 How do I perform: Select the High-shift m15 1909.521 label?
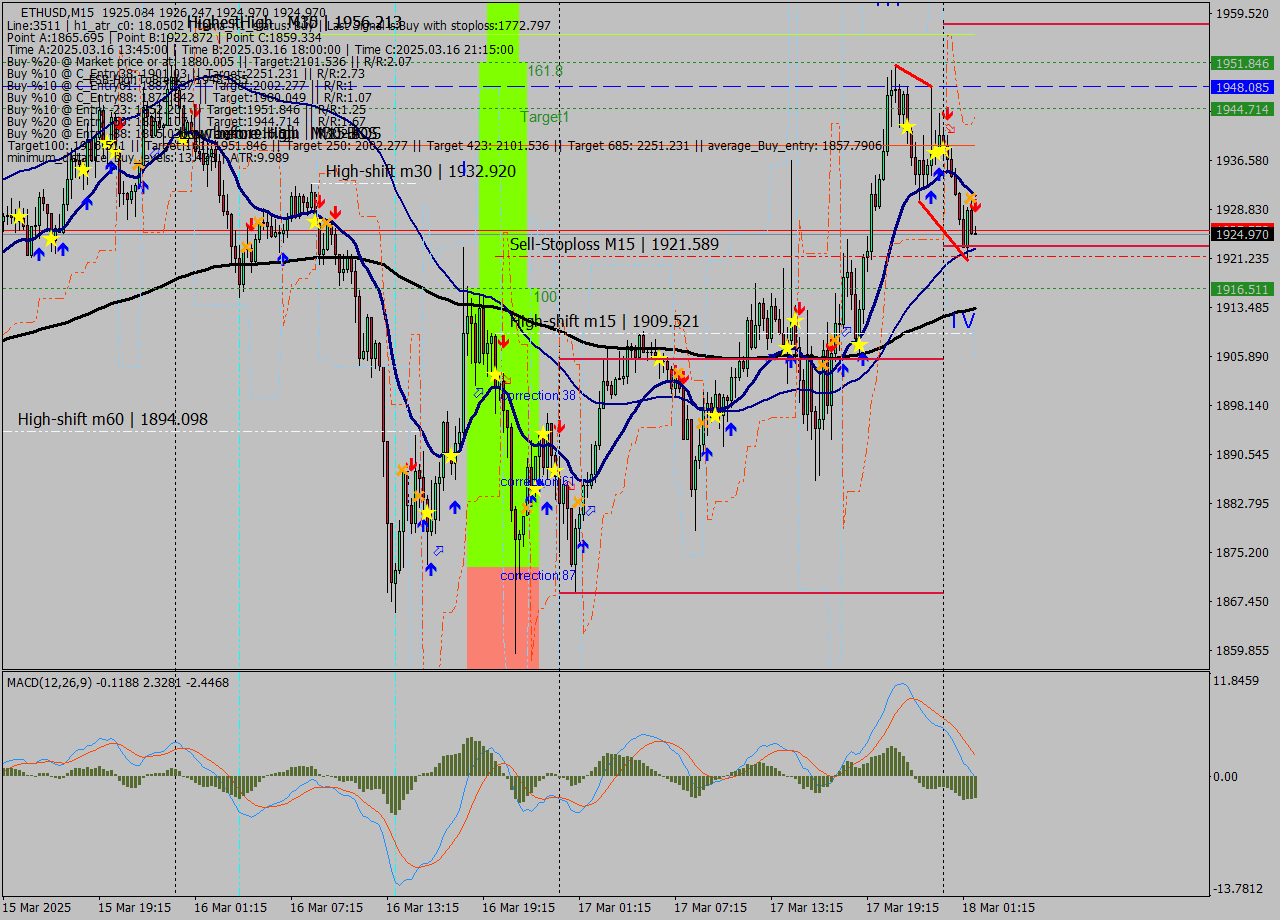click(x=604, y=321)
